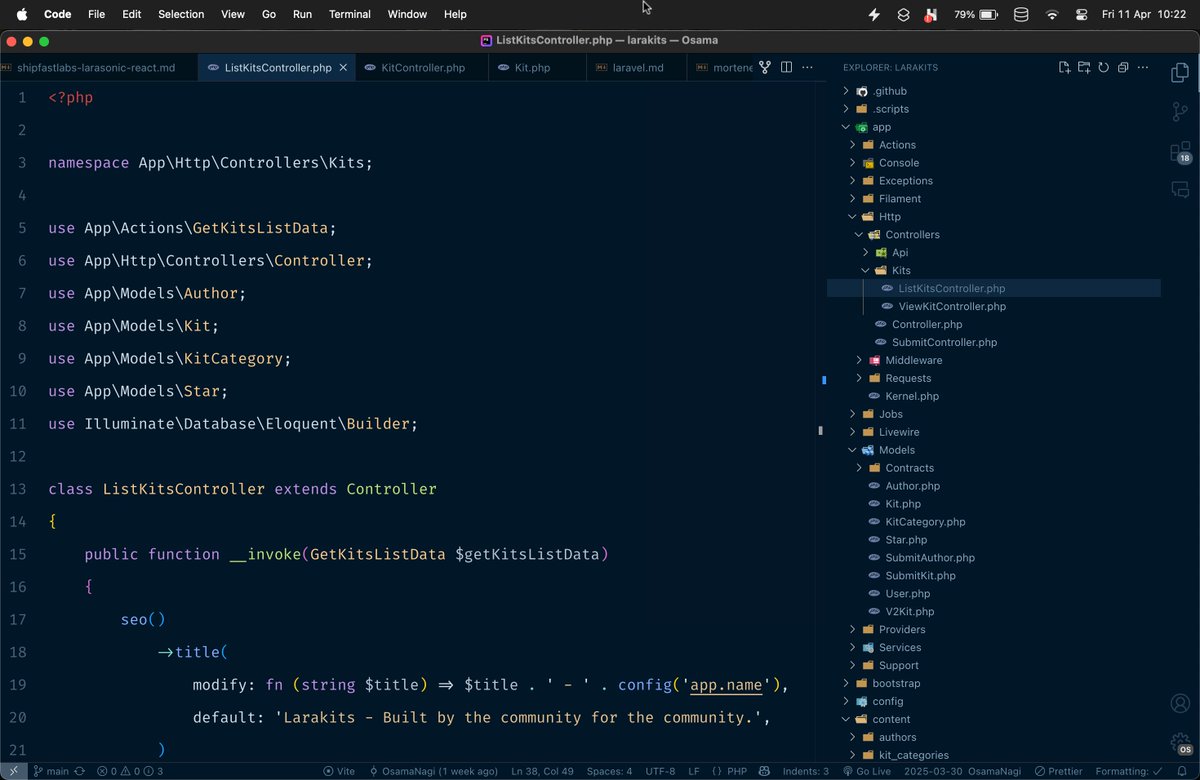Click the OsamaNagi (1 week ago) blame text
Viewport: 1200px width, 780px height.
[x=434, y=771]
